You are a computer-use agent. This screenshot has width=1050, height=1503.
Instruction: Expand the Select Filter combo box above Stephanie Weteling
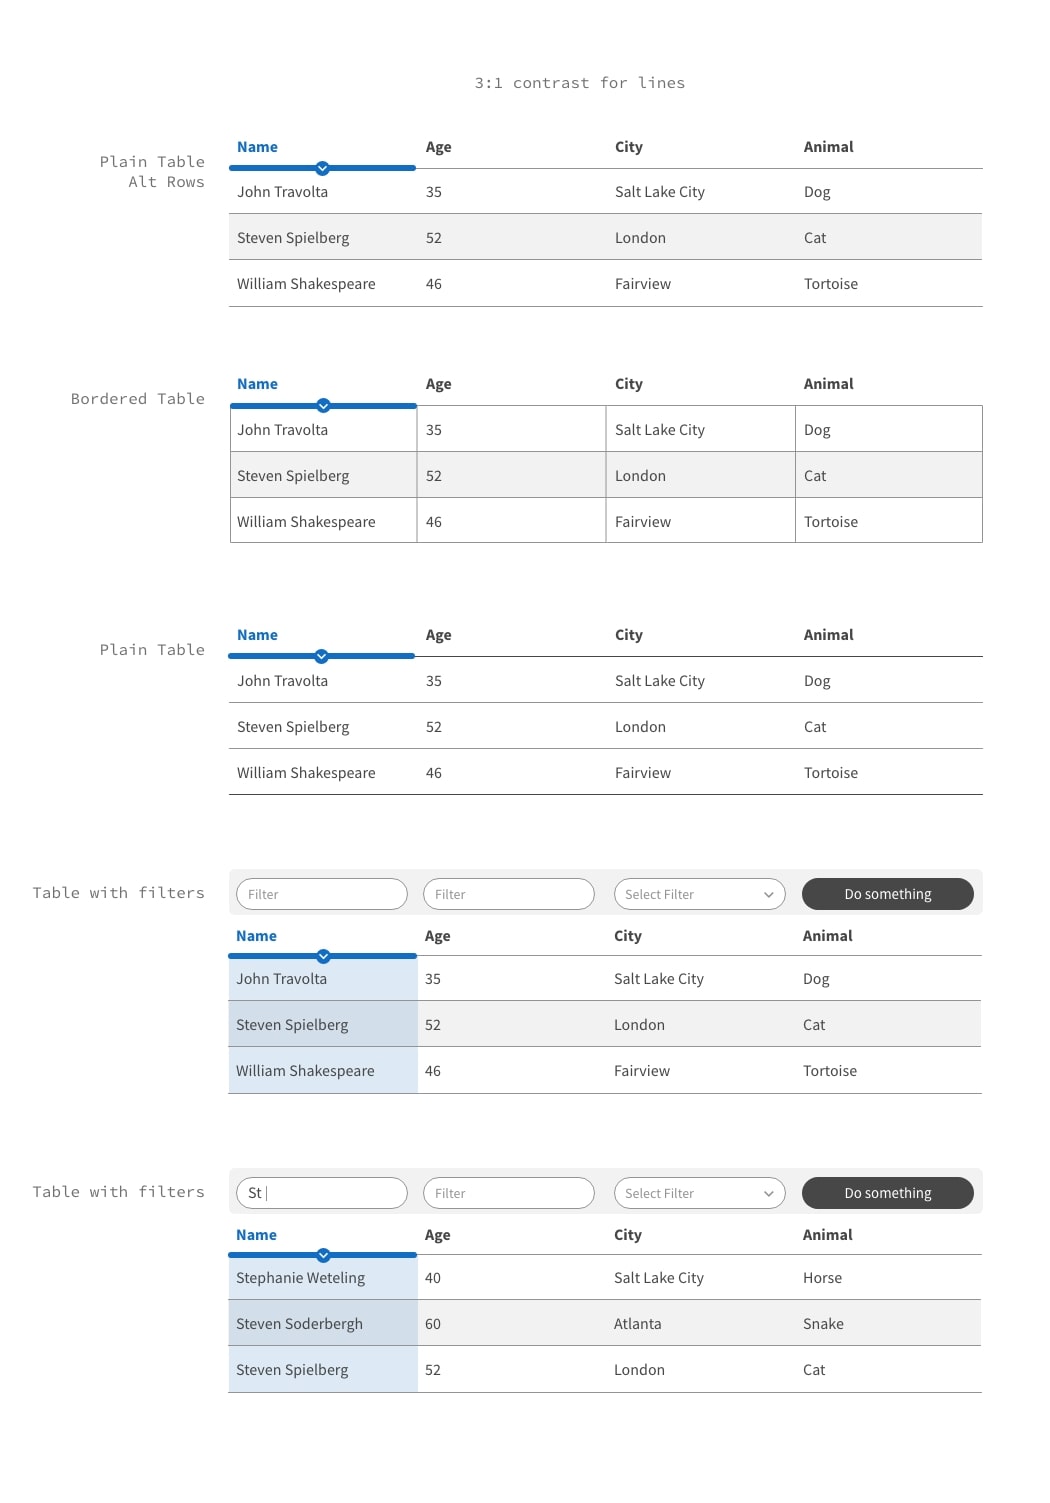pyautogui.click(x=700, y=1193)
